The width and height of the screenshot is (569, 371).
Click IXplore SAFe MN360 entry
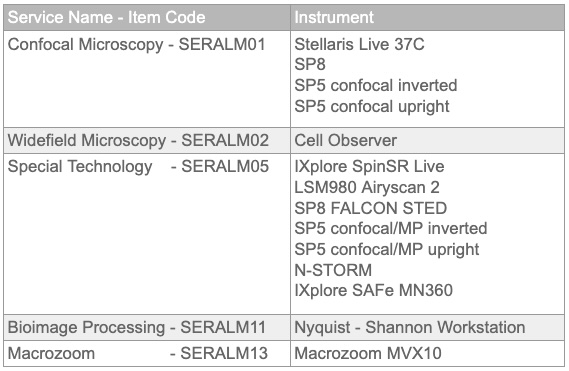(x=373, y=290)
